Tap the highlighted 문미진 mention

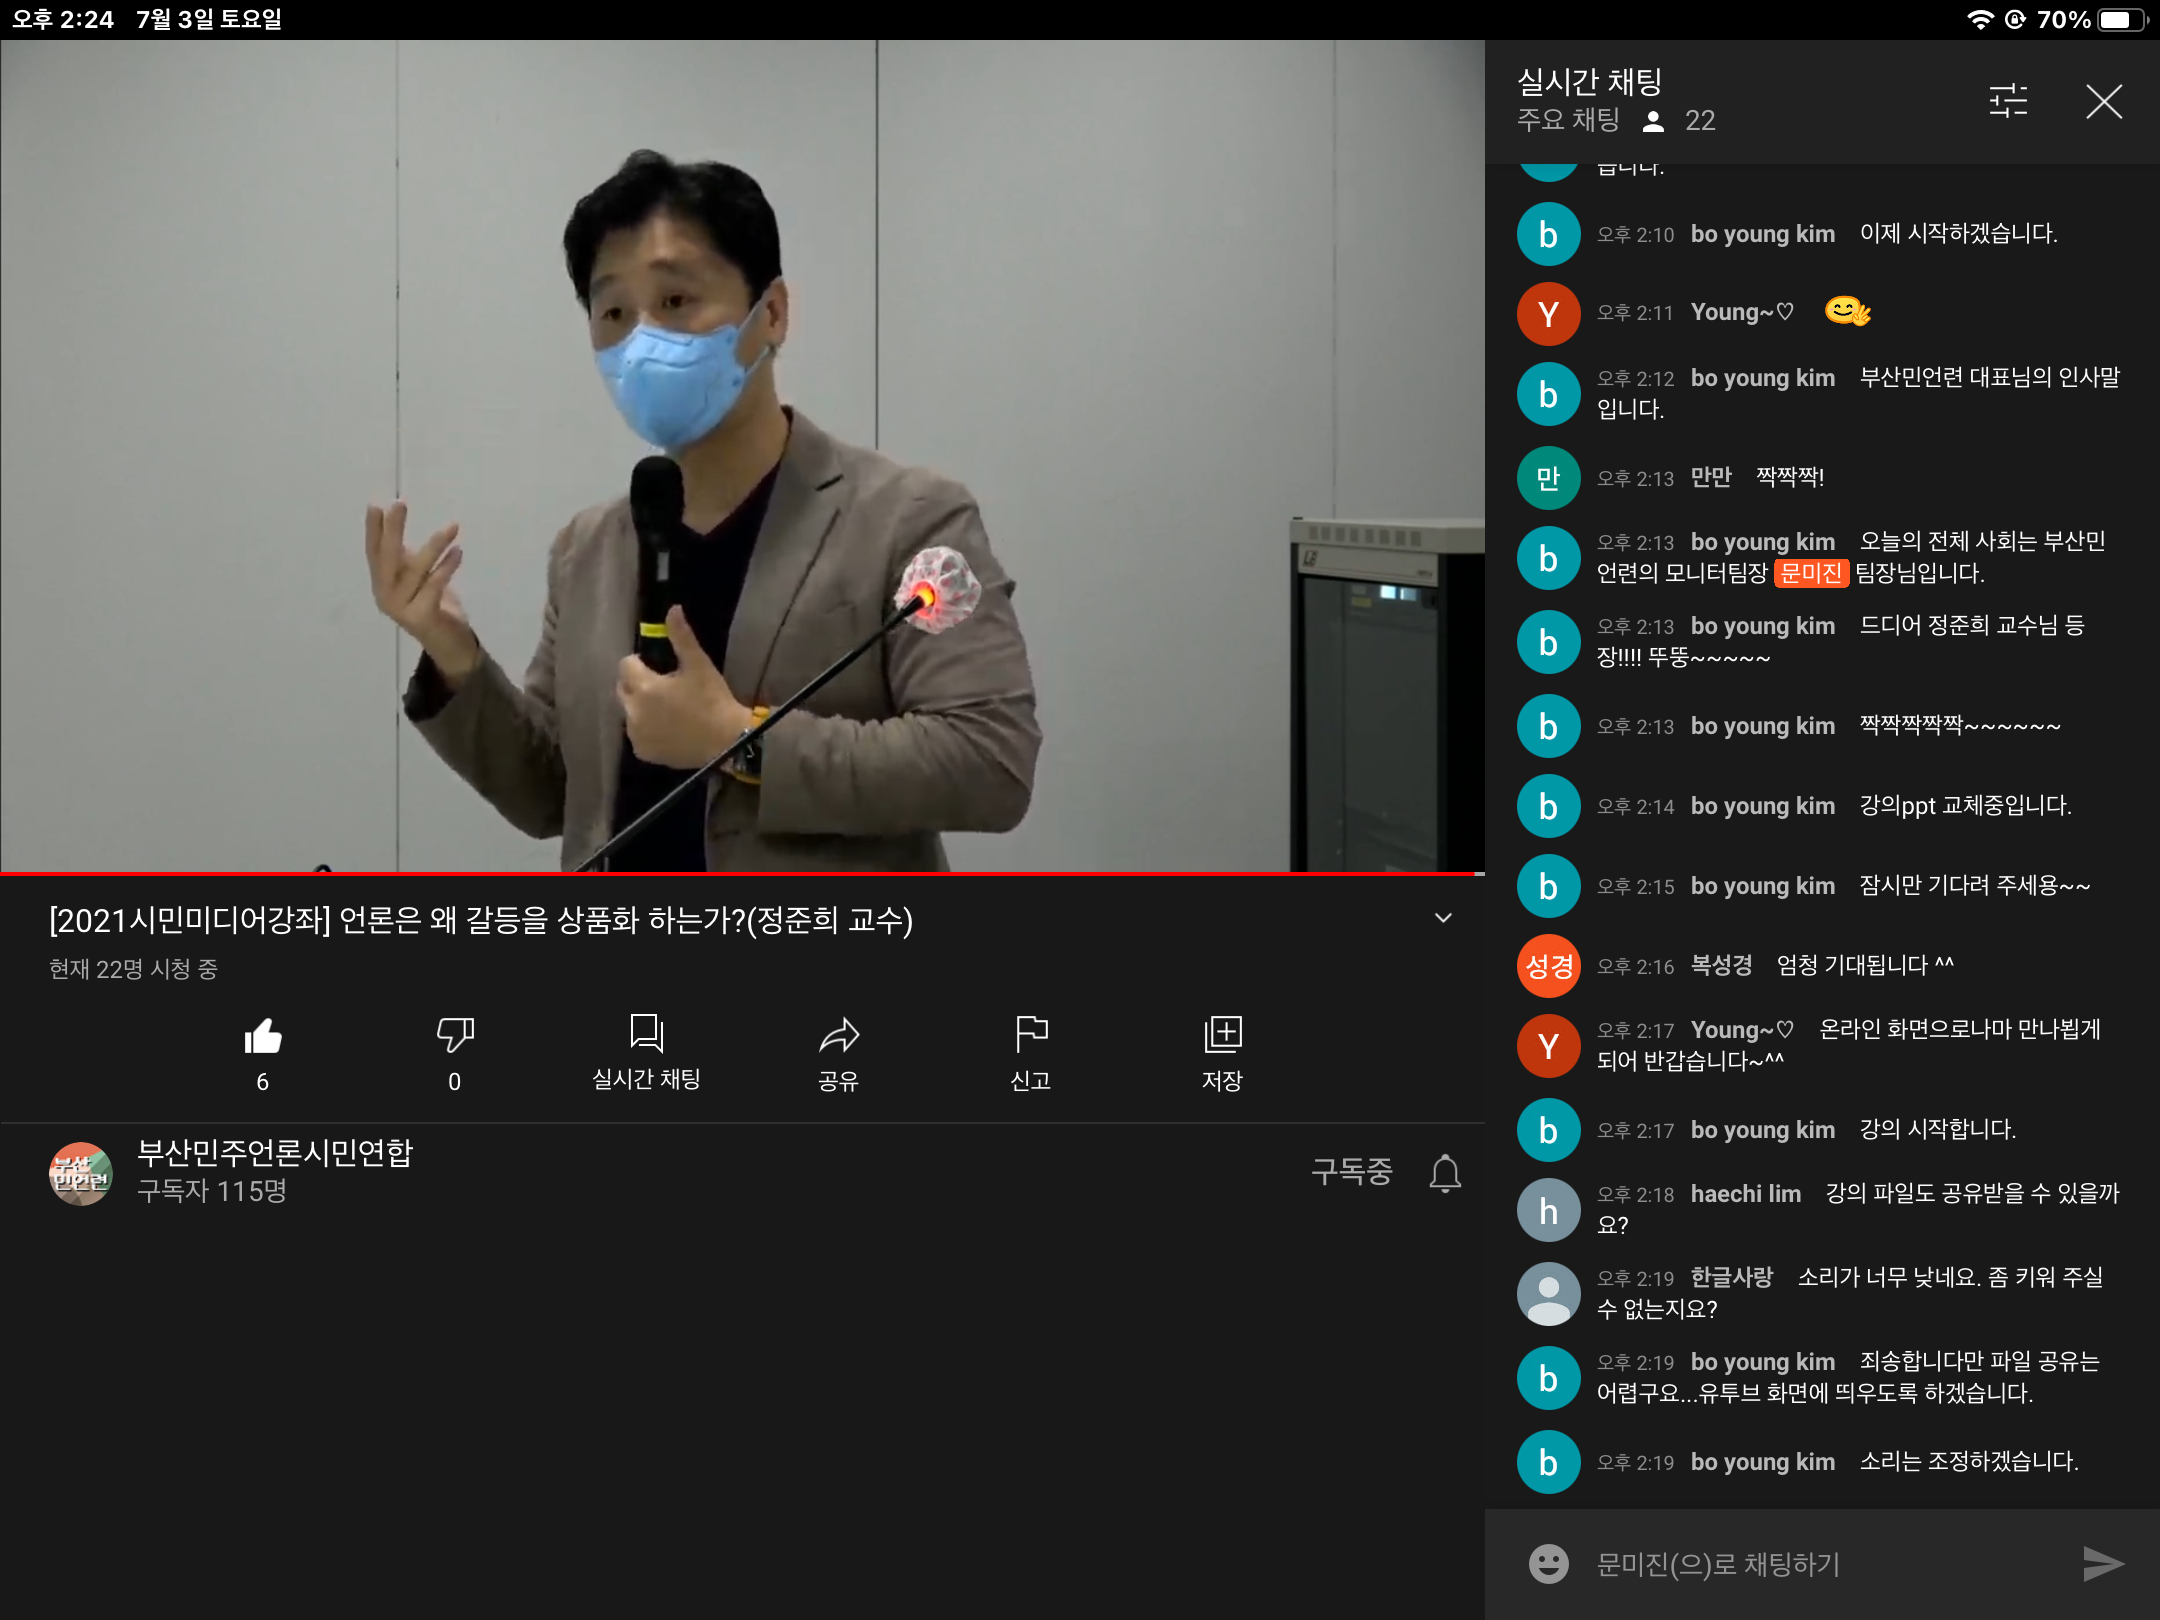[1811, 573]
